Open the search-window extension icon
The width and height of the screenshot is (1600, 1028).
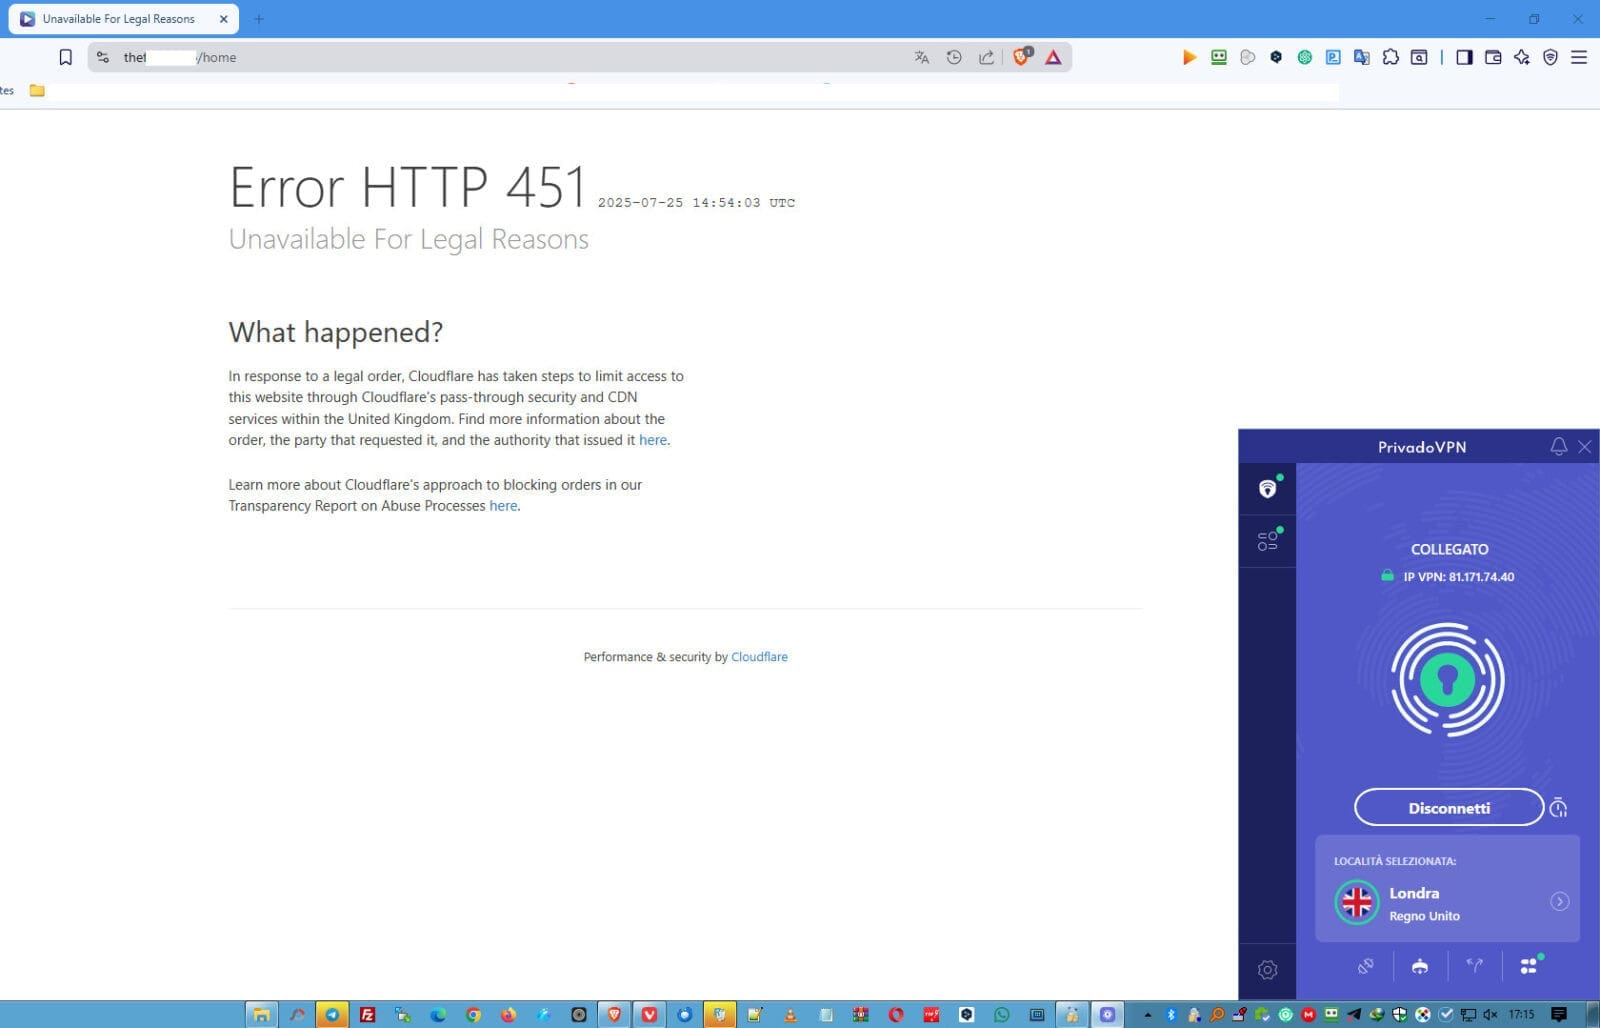click(1419, 57)
